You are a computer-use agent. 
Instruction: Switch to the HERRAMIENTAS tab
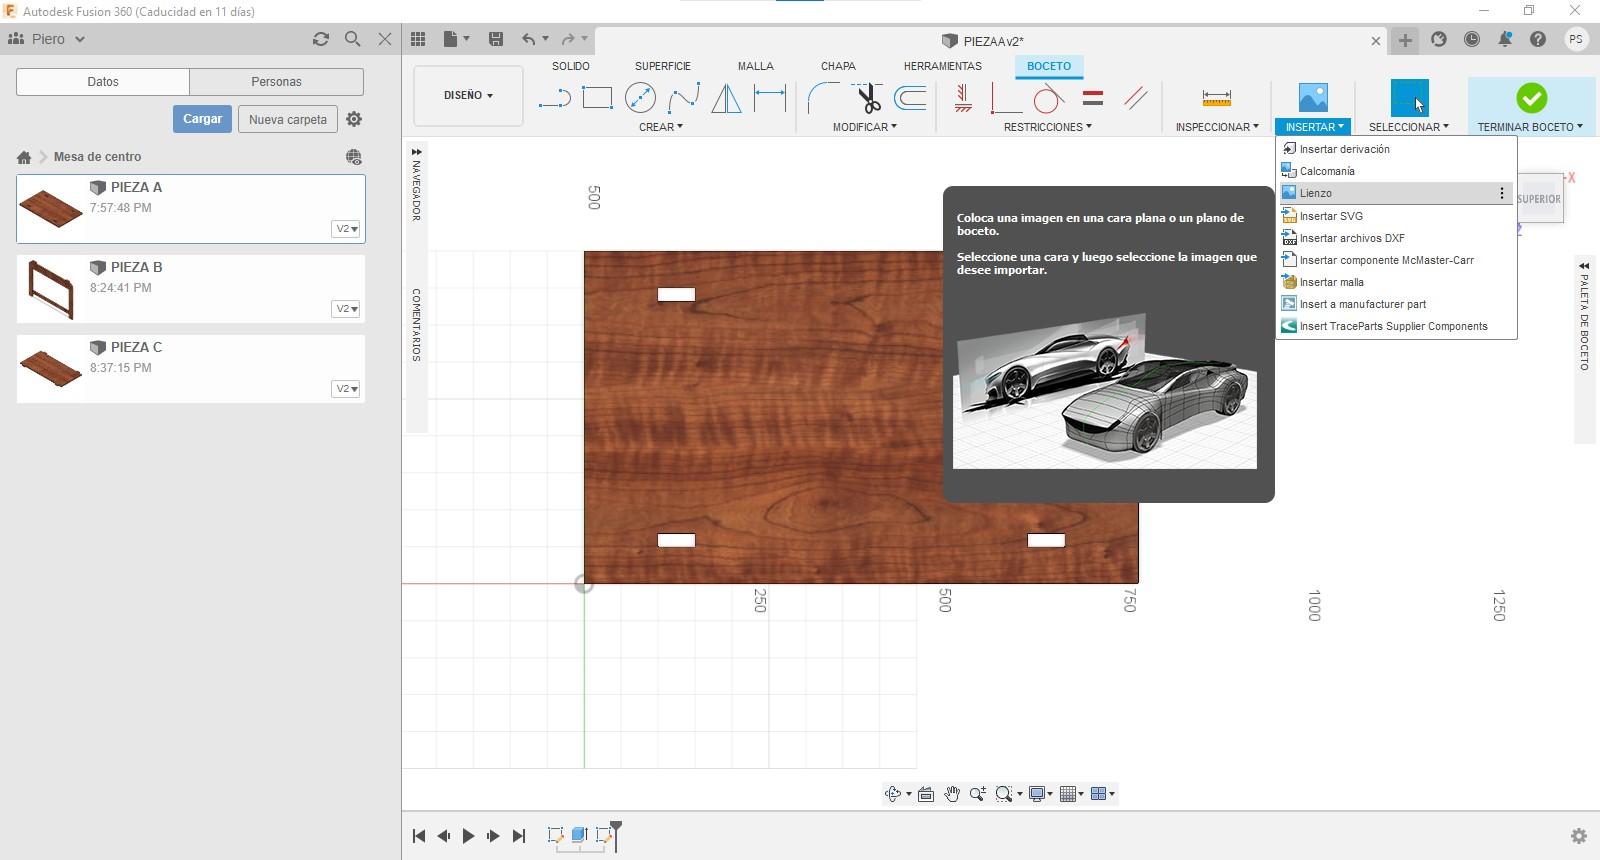pyautogui.click(x=943, y=66)
